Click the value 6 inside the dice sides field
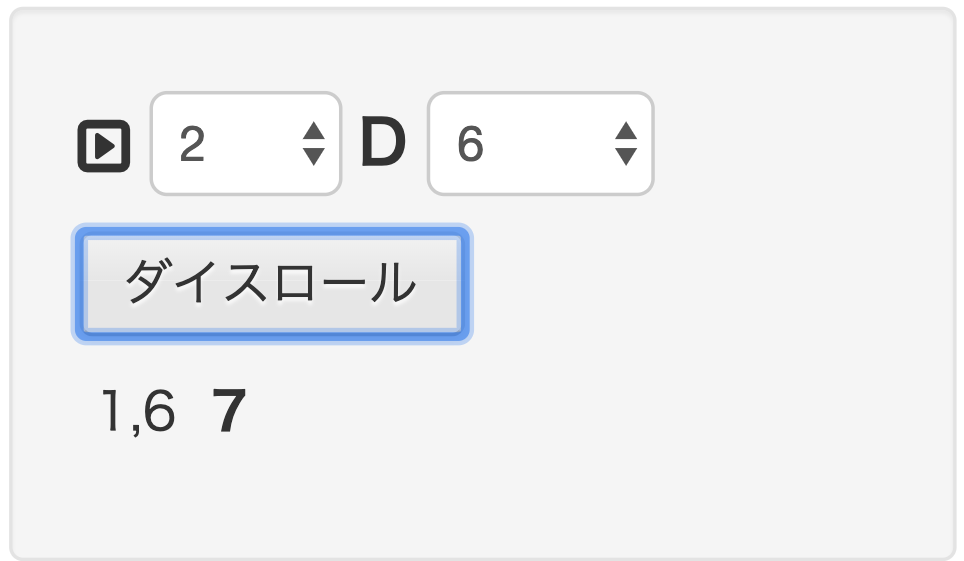The width and height of the screenshot is (964, 561). [x=470, y=146]
